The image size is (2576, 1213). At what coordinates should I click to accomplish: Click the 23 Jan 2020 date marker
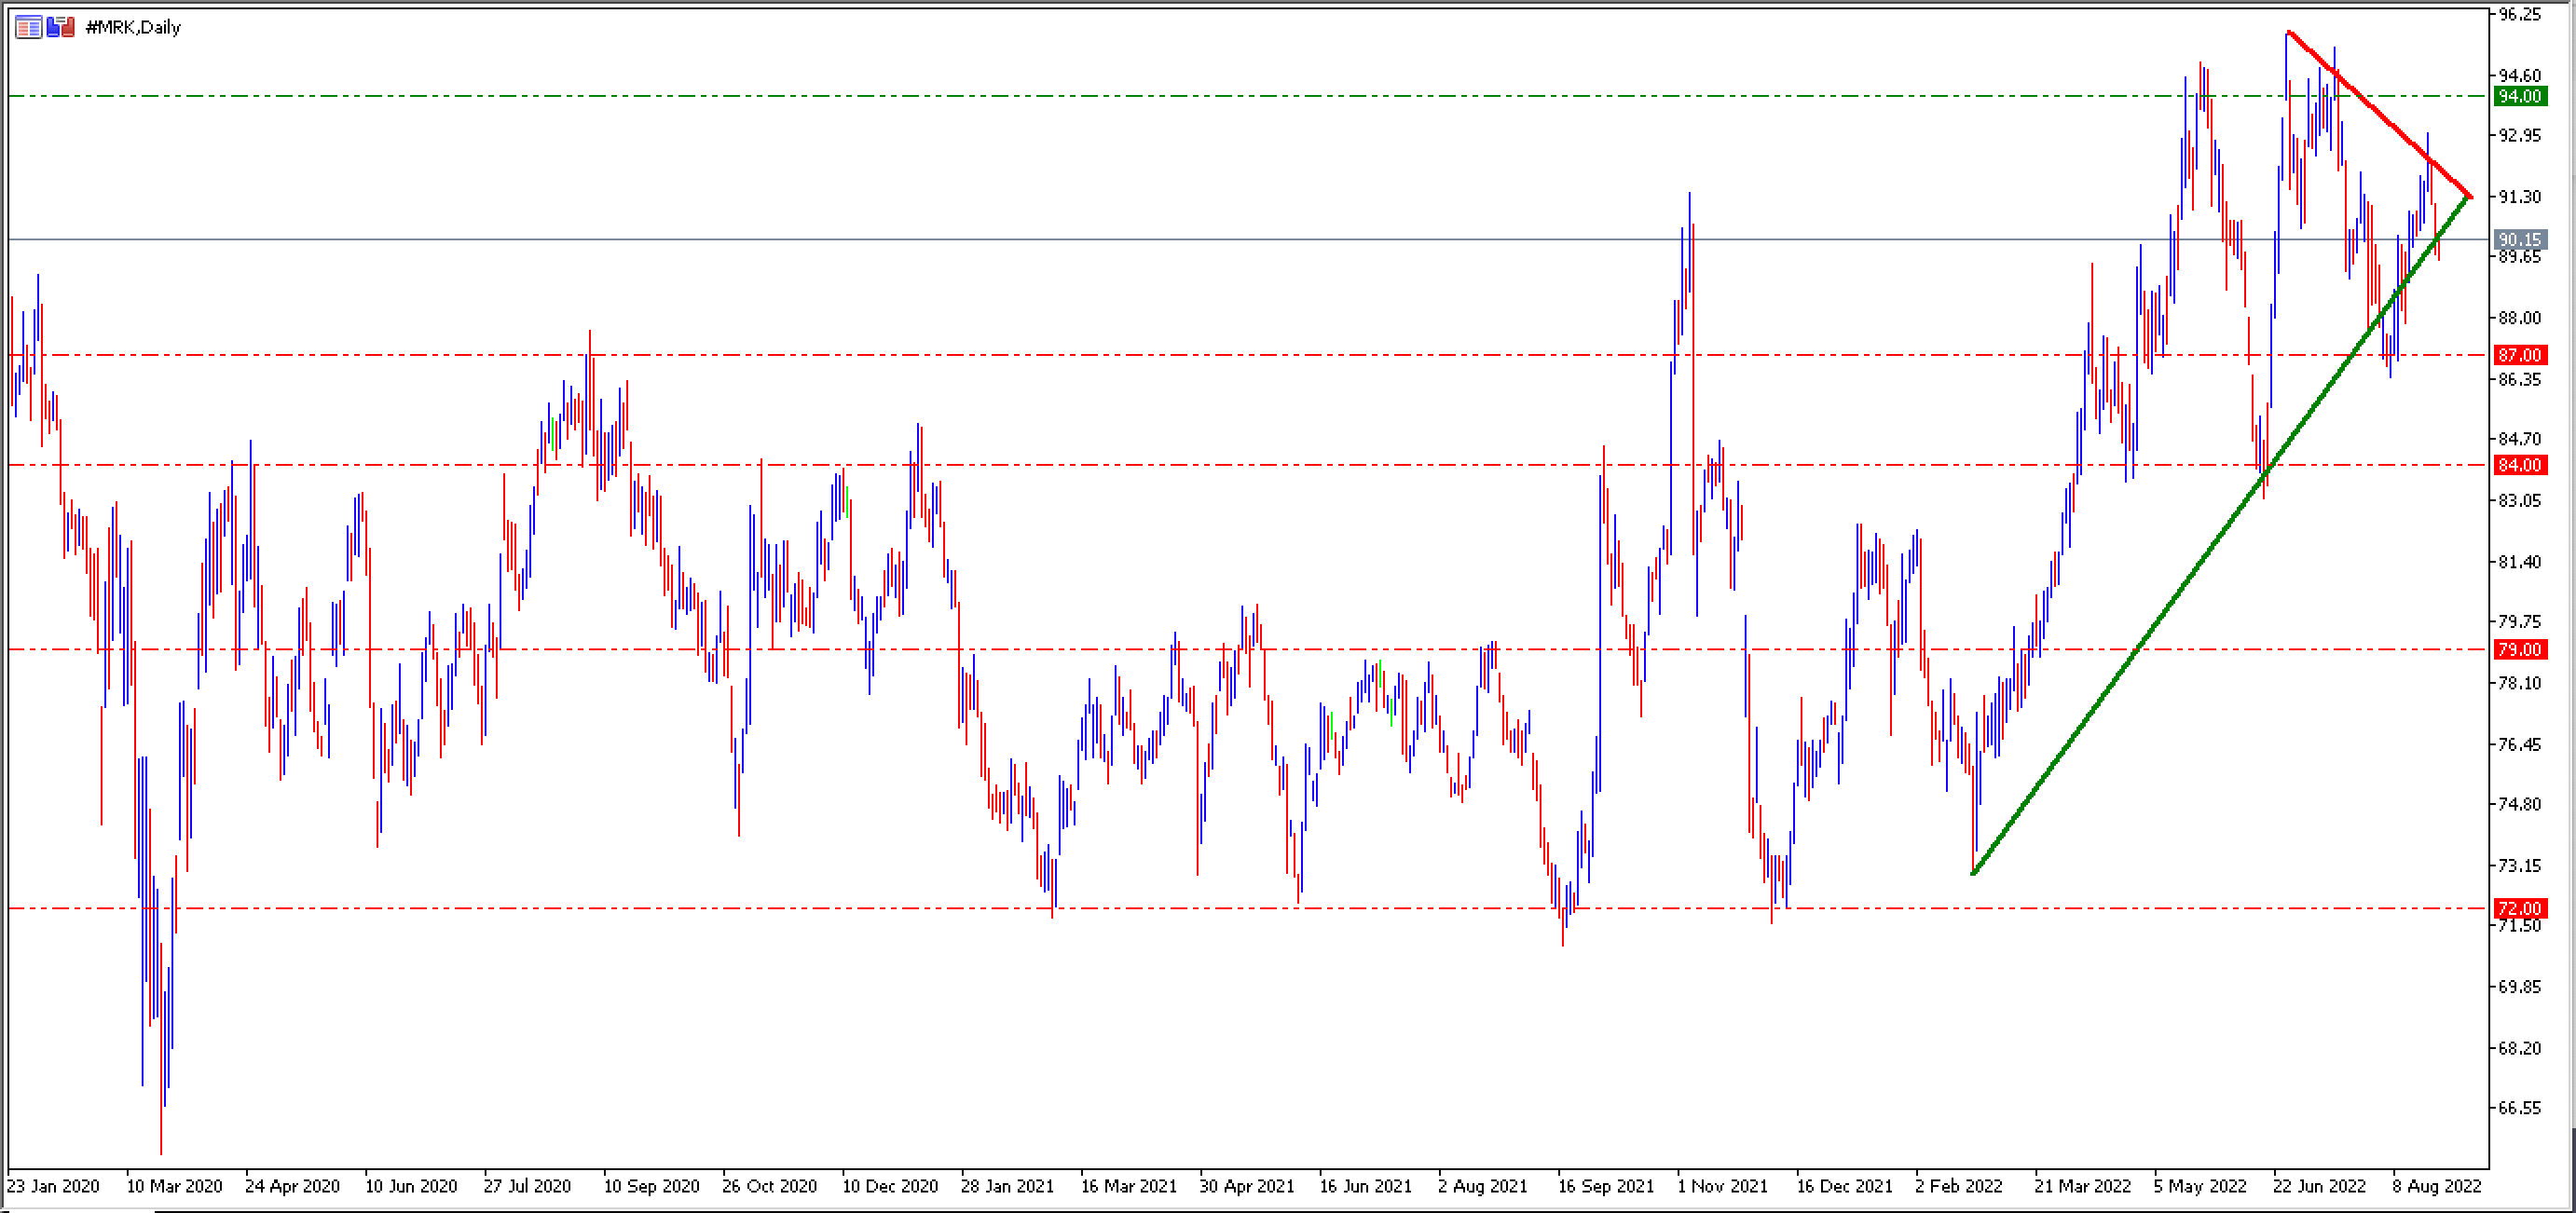pos(53,1186)
